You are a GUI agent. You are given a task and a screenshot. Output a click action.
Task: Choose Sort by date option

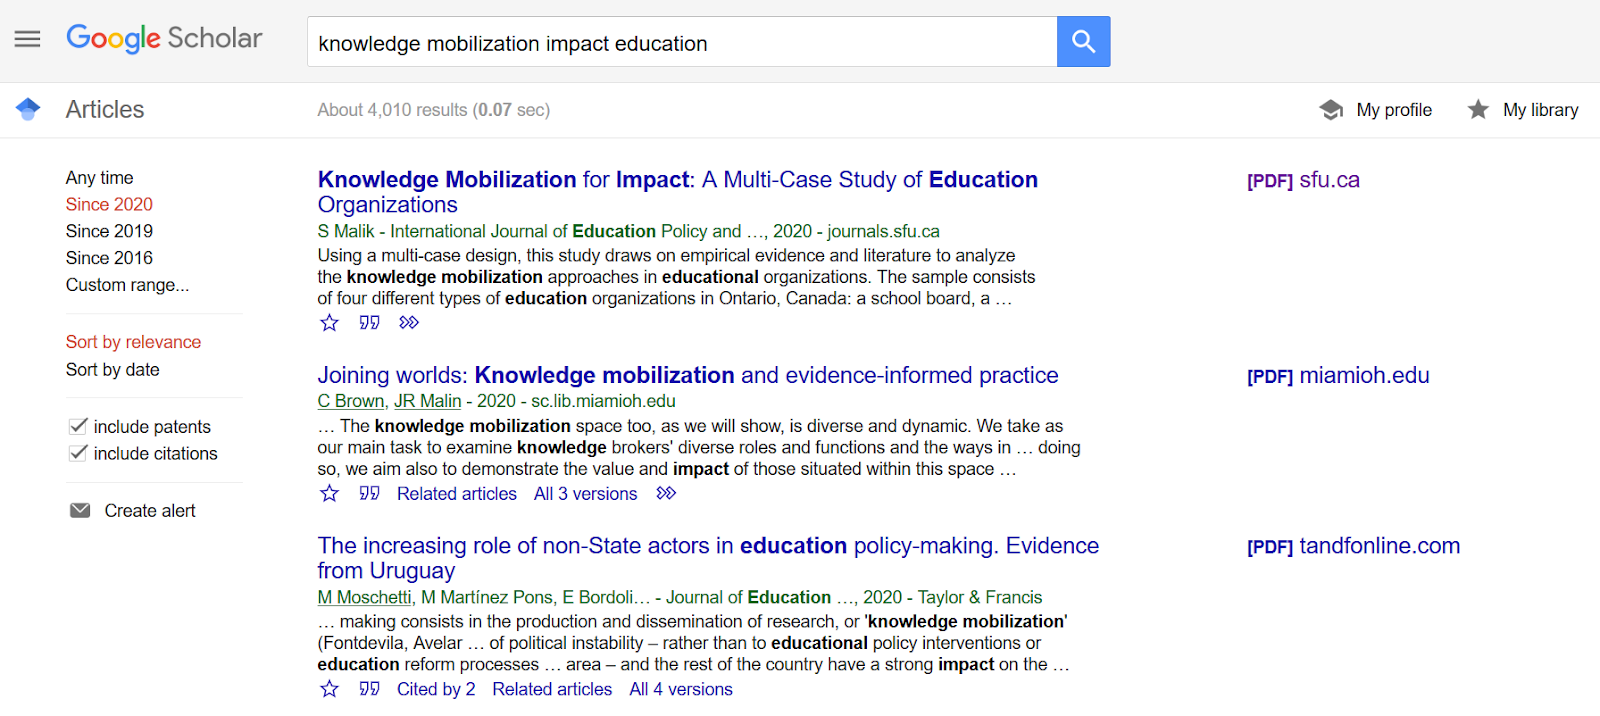pyautogui.click(x=113, y=370)
